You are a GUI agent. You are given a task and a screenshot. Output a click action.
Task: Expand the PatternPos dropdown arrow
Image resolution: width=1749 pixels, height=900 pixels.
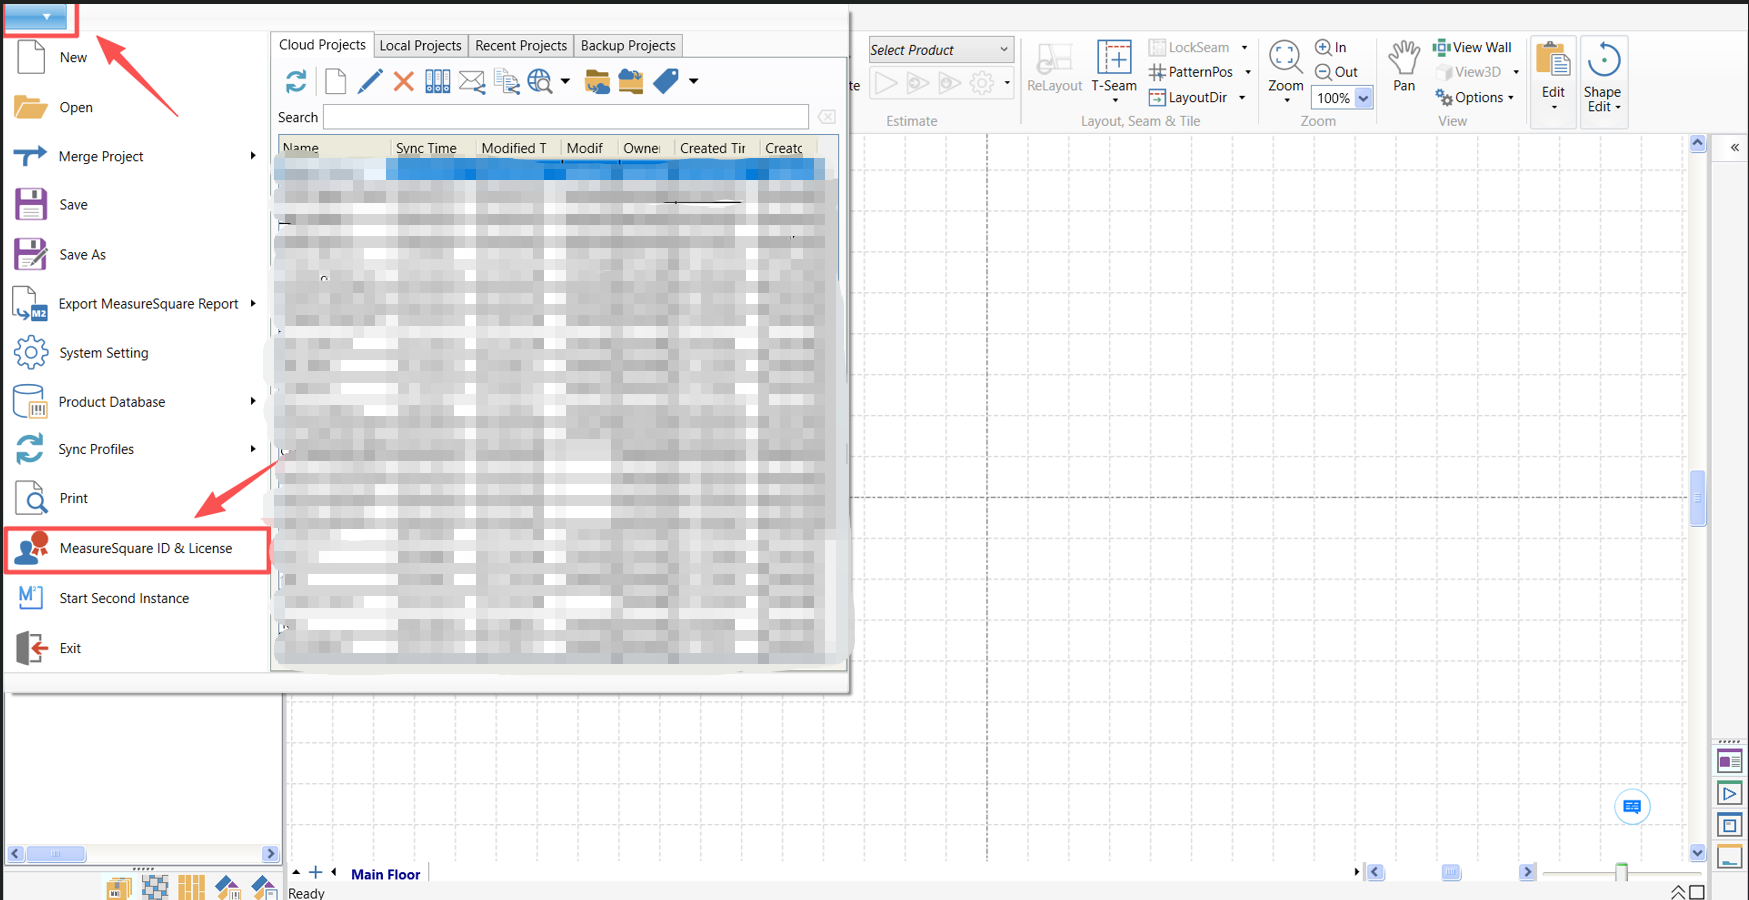[x=1247, y=72]
